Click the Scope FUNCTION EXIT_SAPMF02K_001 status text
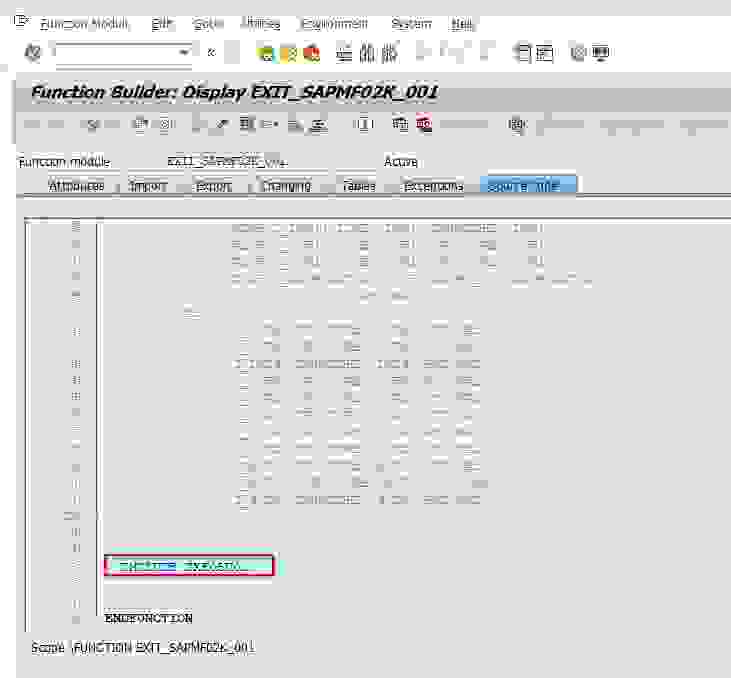The width and height of the screenshot is (731, 678). click(143, 648)
